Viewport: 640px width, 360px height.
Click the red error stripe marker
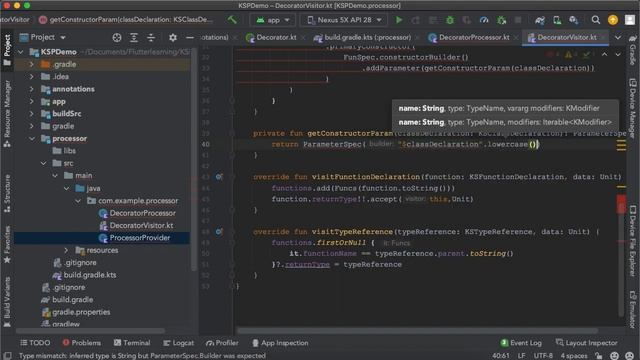[x=621, y=204]
